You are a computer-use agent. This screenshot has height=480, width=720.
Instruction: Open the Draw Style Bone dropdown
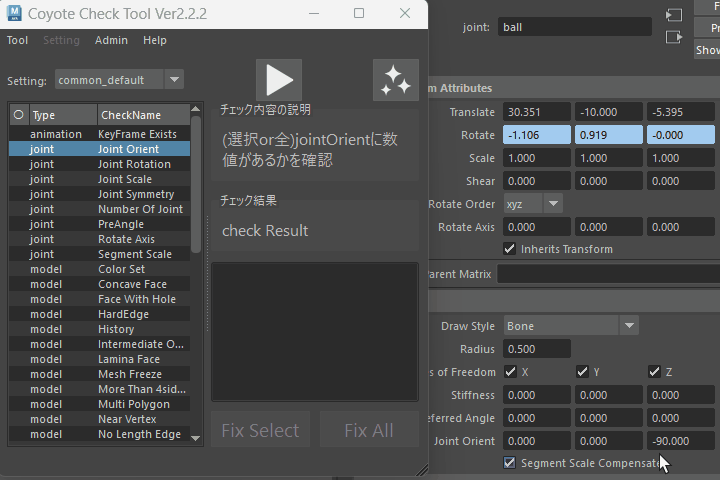point(629,326)
